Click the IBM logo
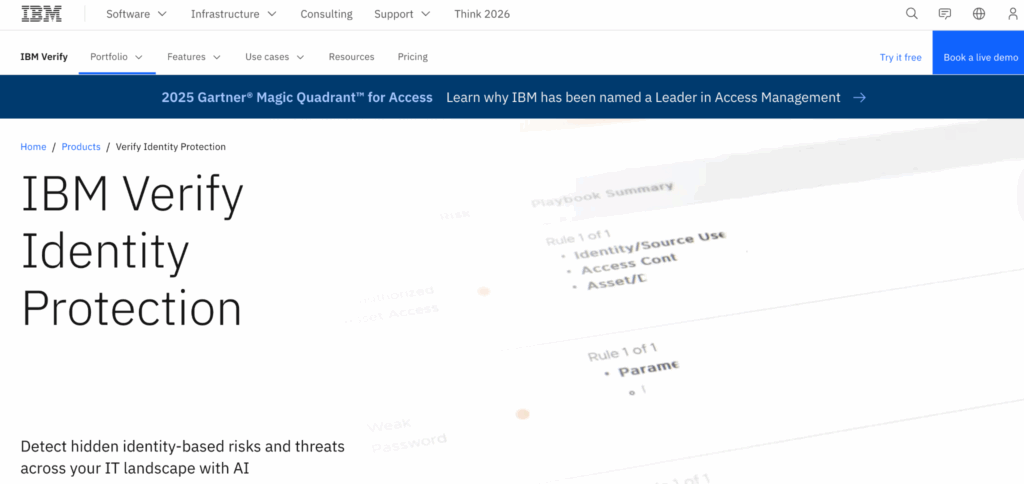 click(x=42, y=14)
